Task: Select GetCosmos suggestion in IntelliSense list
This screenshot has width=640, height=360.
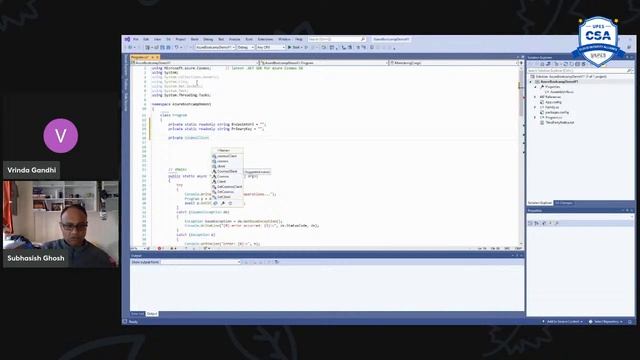Action: pyautogui.click(x=227, y=191)
